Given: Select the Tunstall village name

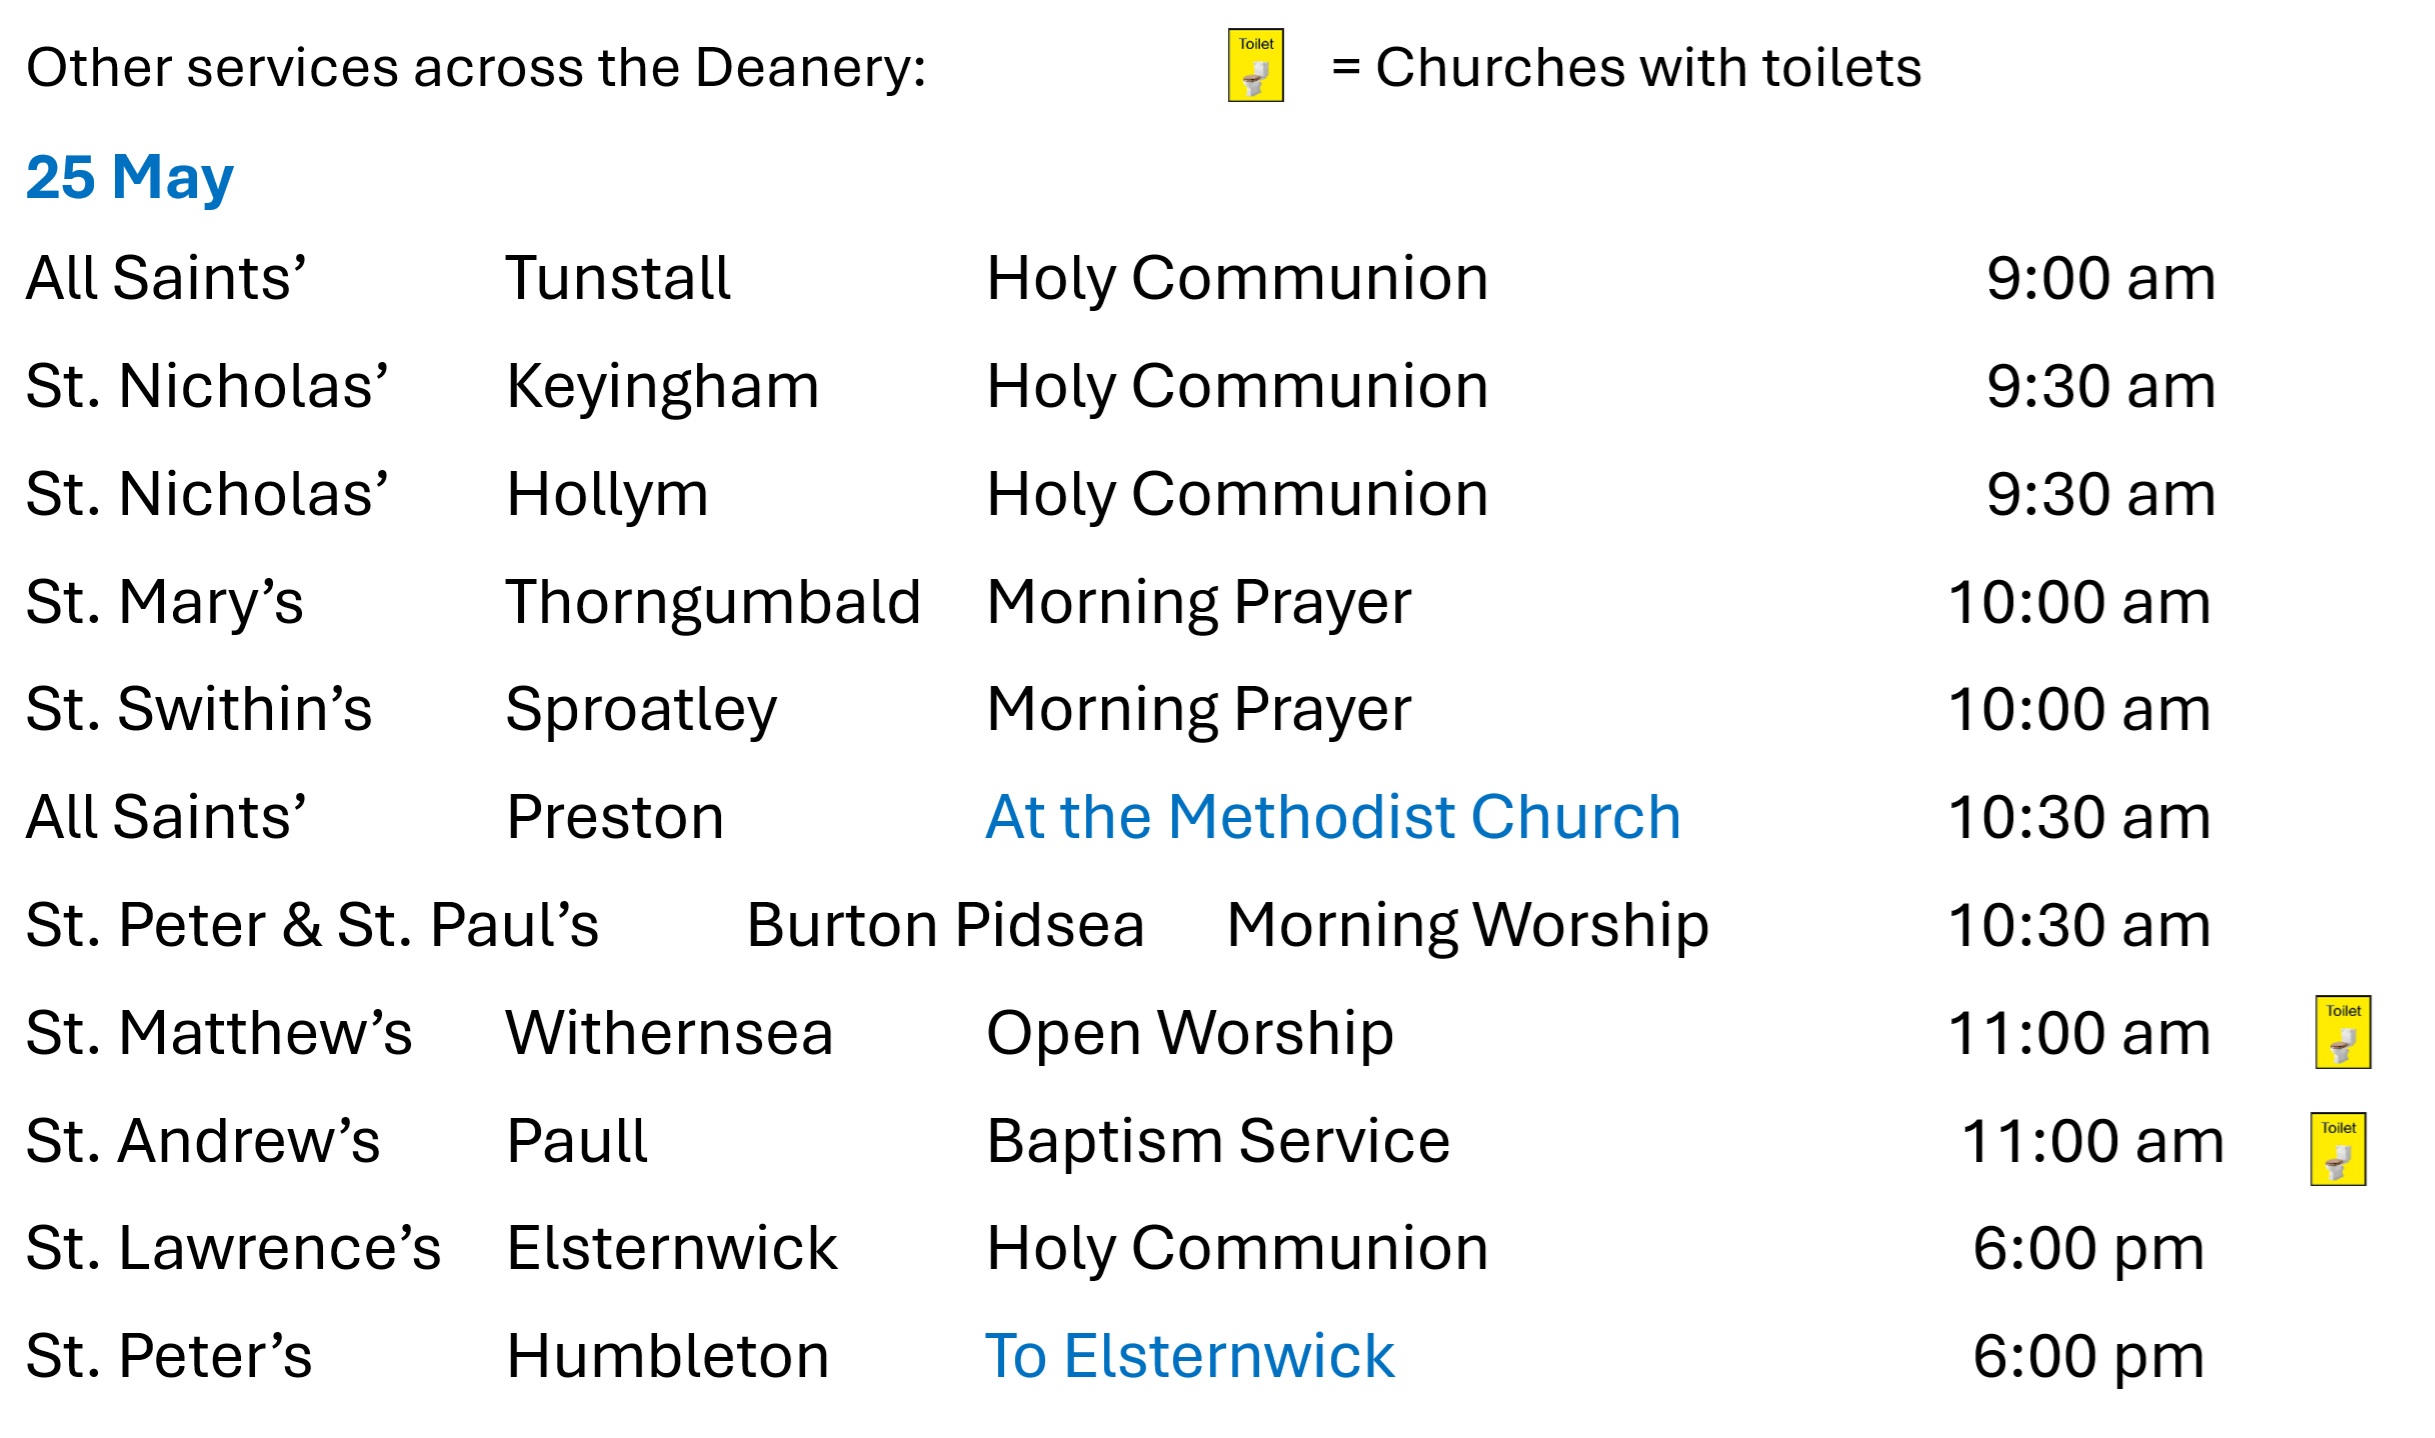Looking at the screenshot, I should point(619,278).
